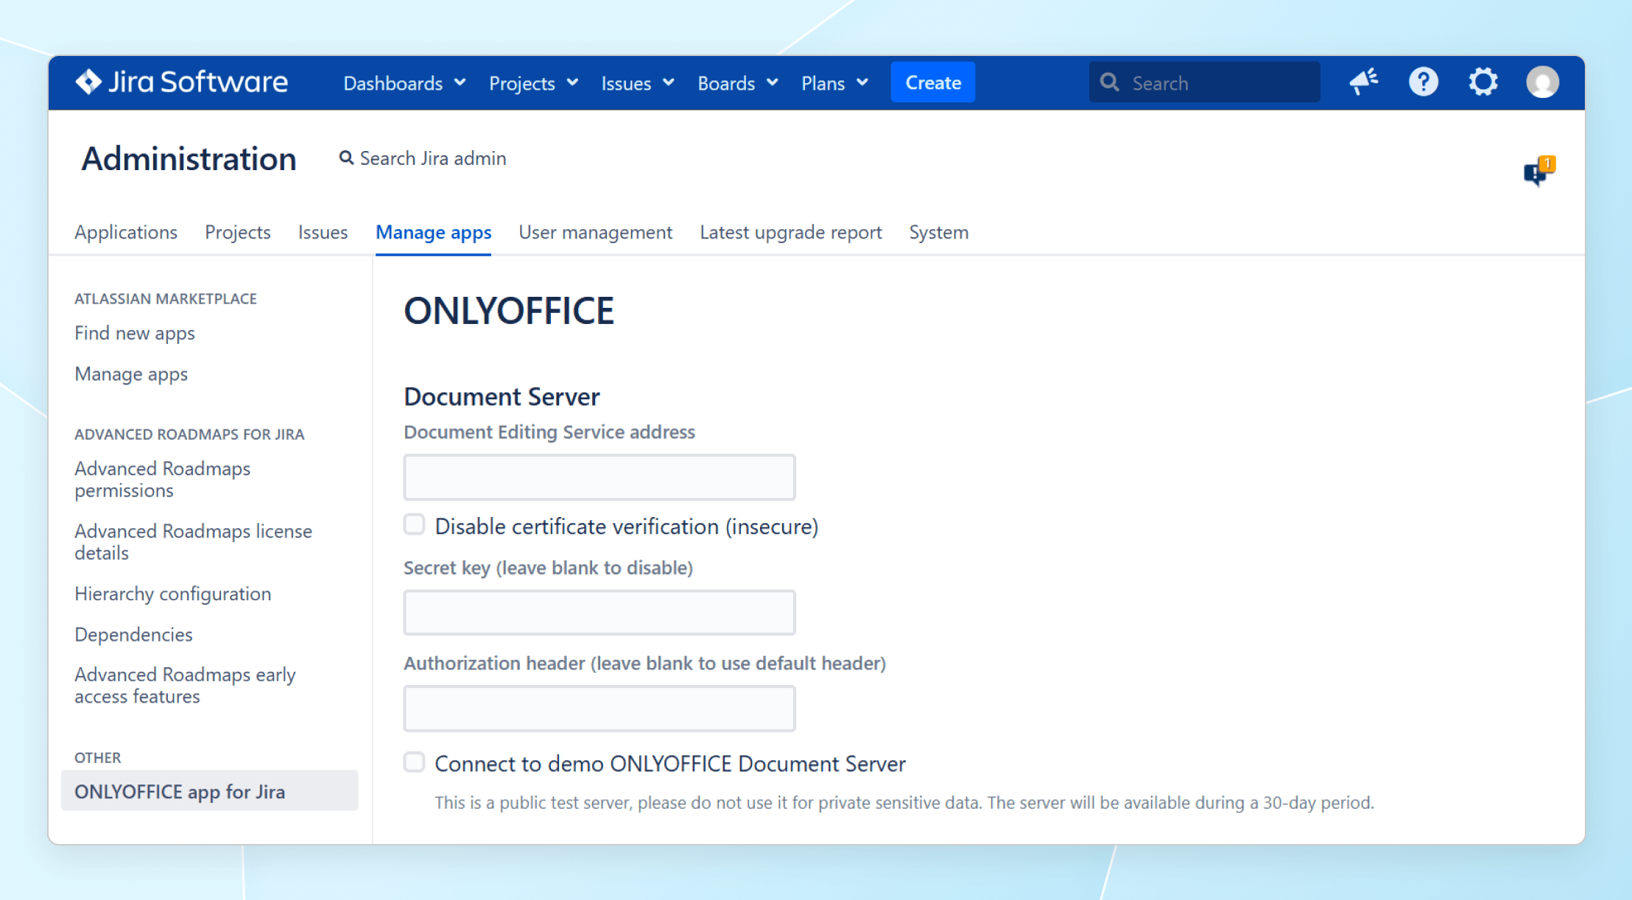Open the settings gear icon
The image size is (1632, 900).
point(1483,82)
